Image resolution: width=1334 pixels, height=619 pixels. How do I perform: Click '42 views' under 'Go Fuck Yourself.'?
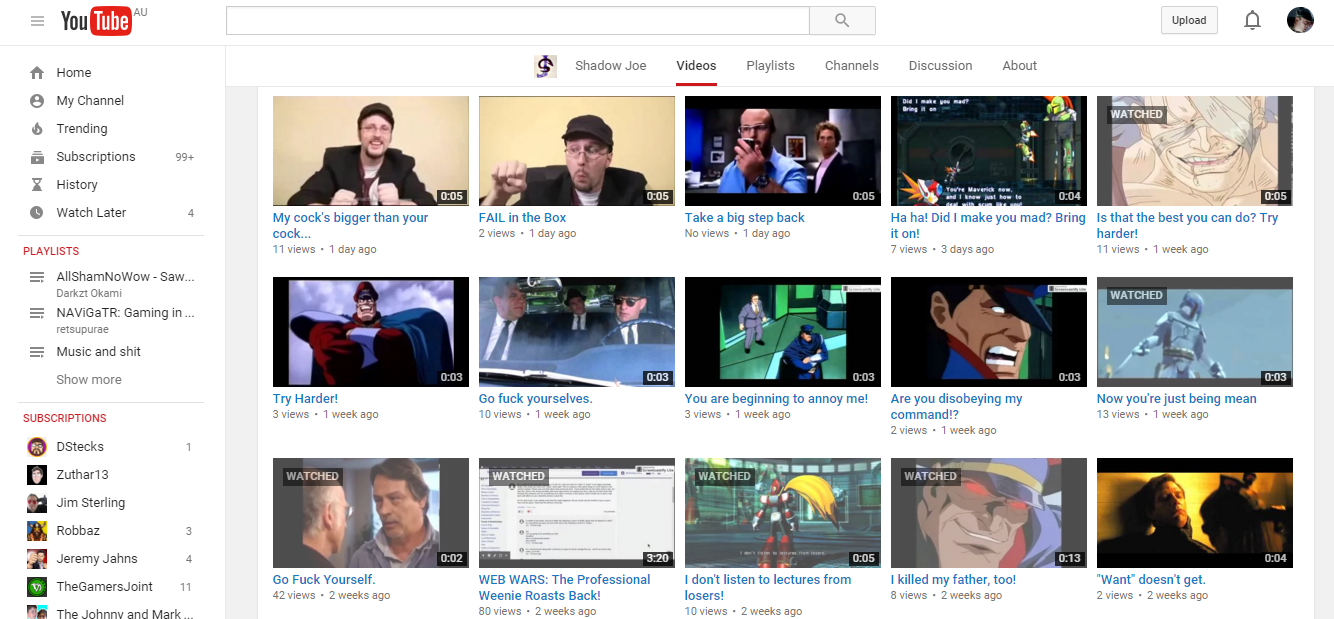point(294,596)
